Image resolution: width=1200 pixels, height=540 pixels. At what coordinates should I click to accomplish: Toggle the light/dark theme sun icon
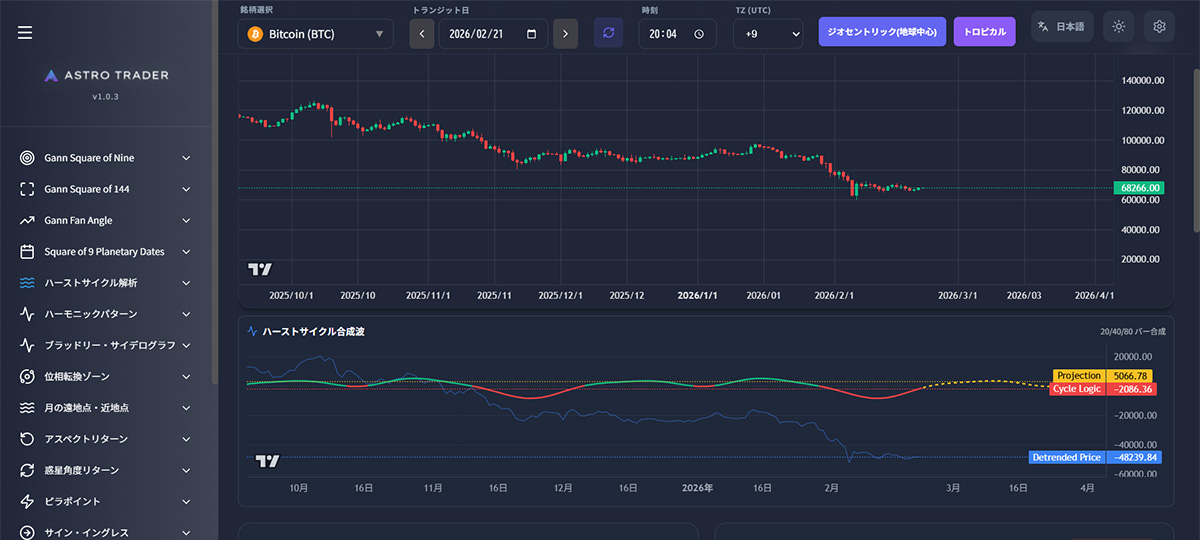[1118, 27]
